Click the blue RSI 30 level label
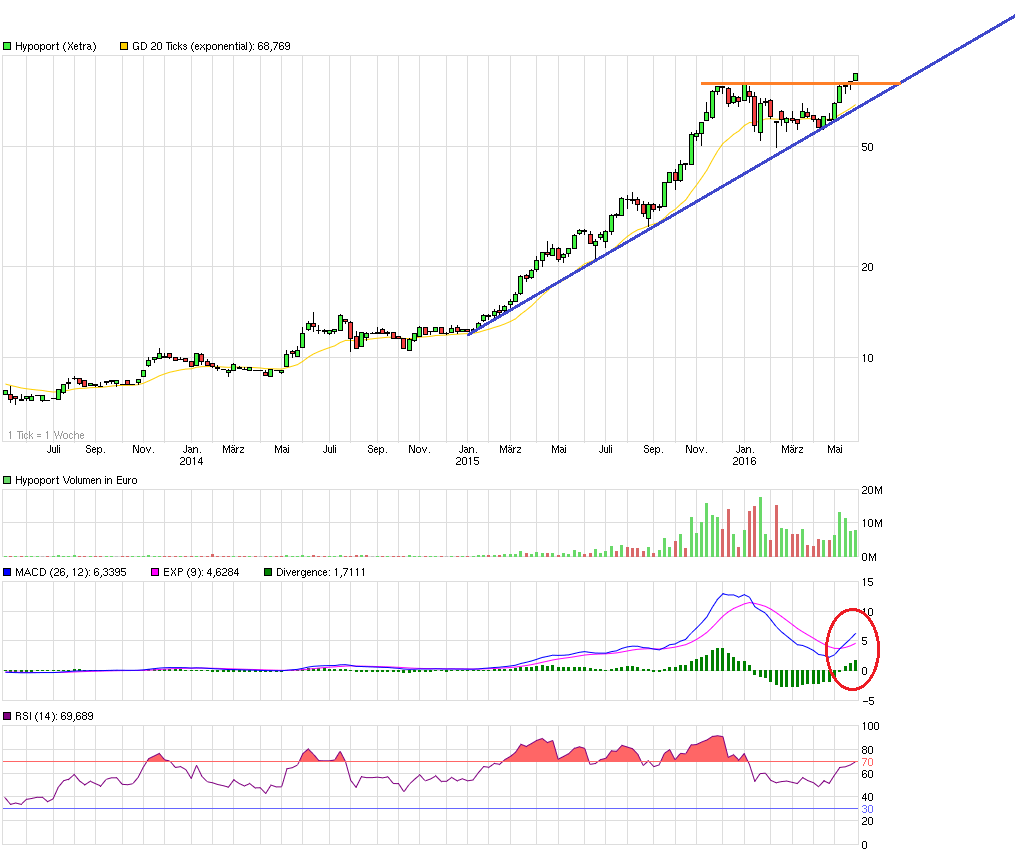Screen dimensions: 1015x854 867,809
